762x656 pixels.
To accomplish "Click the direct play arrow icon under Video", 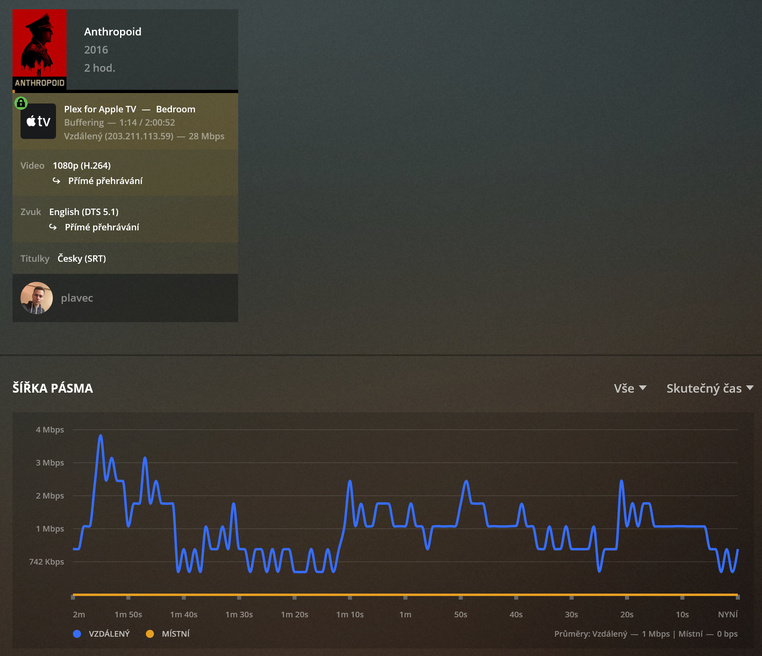I will (x=56, y=181).
